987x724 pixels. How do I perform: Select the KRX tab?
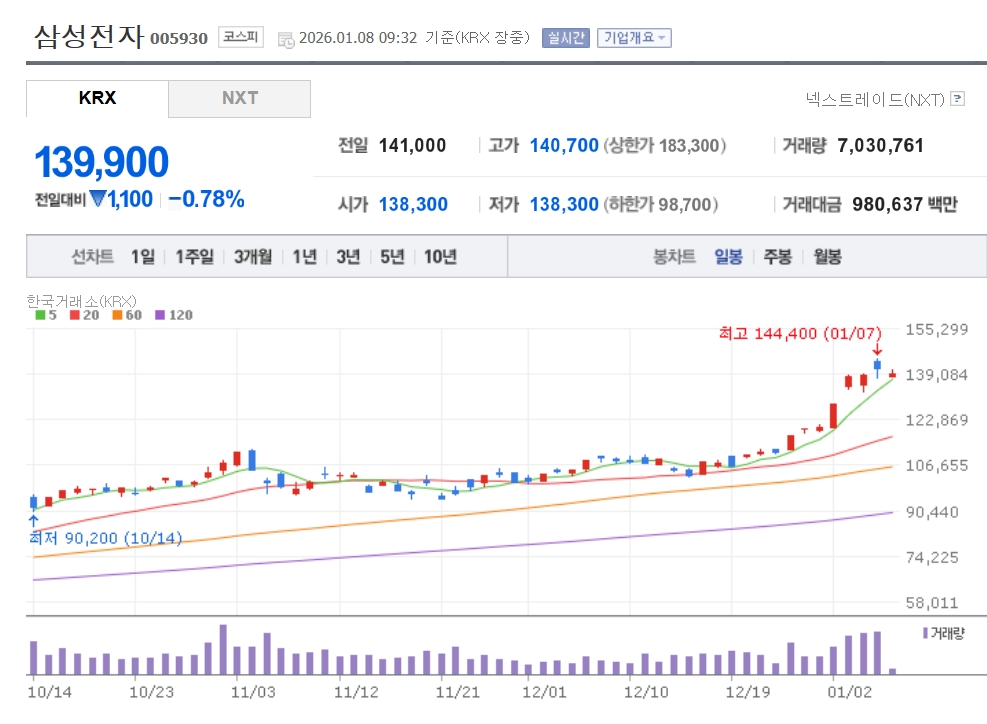point(97,98)
